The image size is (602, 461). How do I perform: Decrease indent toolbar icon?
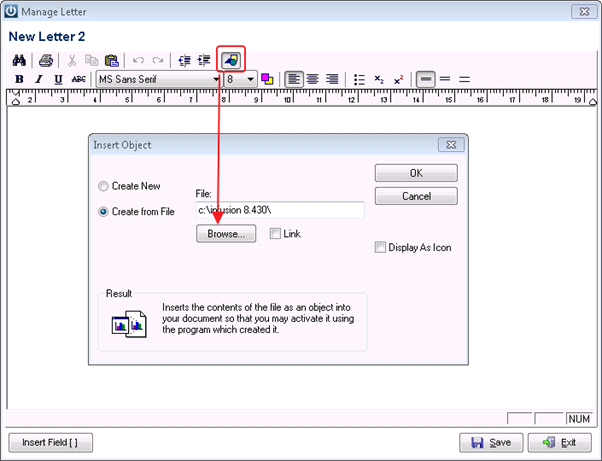coord(185,60)
